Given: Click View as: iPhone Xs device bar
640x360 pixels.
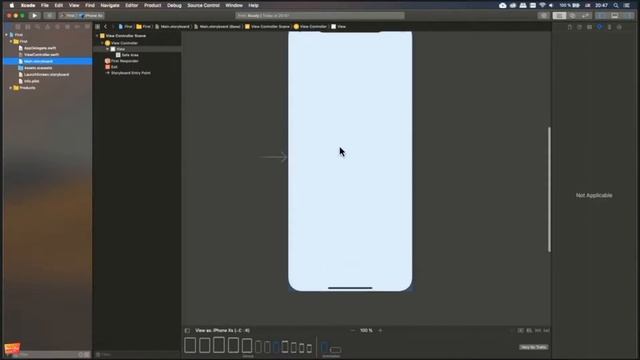Looking at the screenshot, I should point(222,331).
